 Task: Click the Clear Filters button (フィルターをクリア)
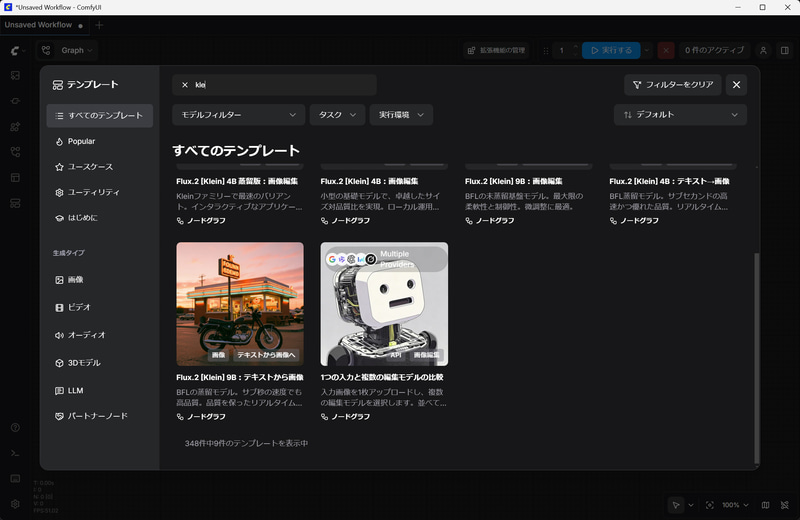point(672,85)
